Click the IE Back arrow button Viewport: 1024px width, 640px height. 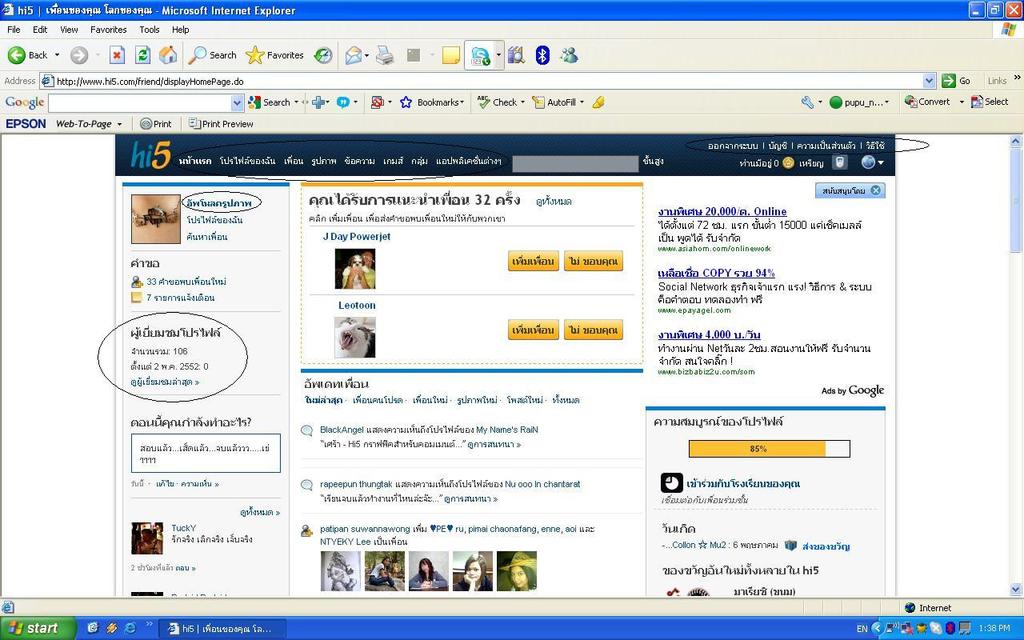27,56
